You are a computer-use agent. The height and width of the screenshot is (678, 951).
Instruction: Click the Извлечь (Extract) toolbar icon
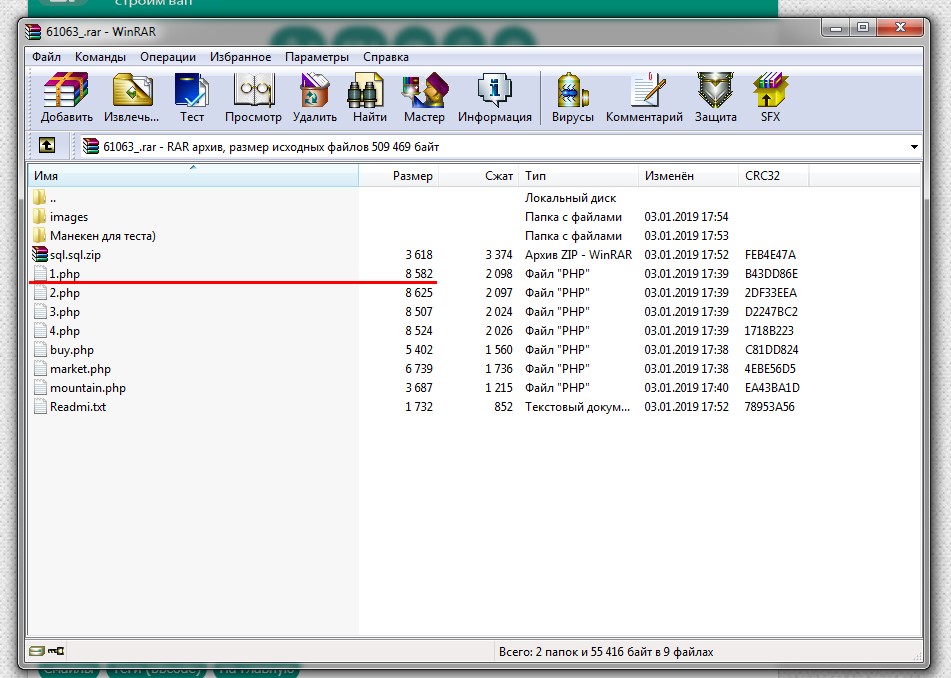132,98
